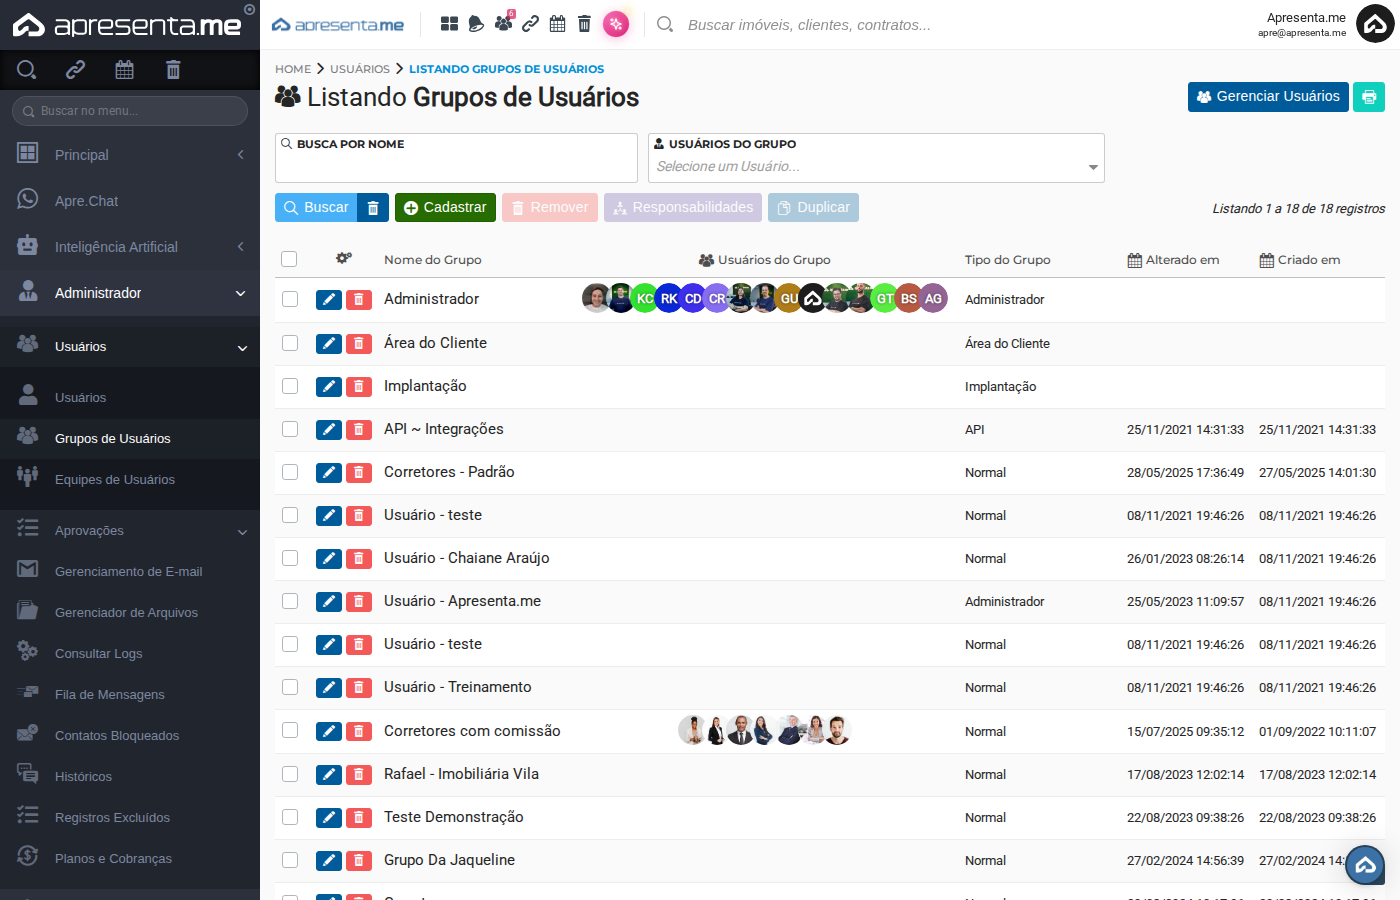Click the trash icon beside Buscar button
1400x900 pixels.
(373, 208)
